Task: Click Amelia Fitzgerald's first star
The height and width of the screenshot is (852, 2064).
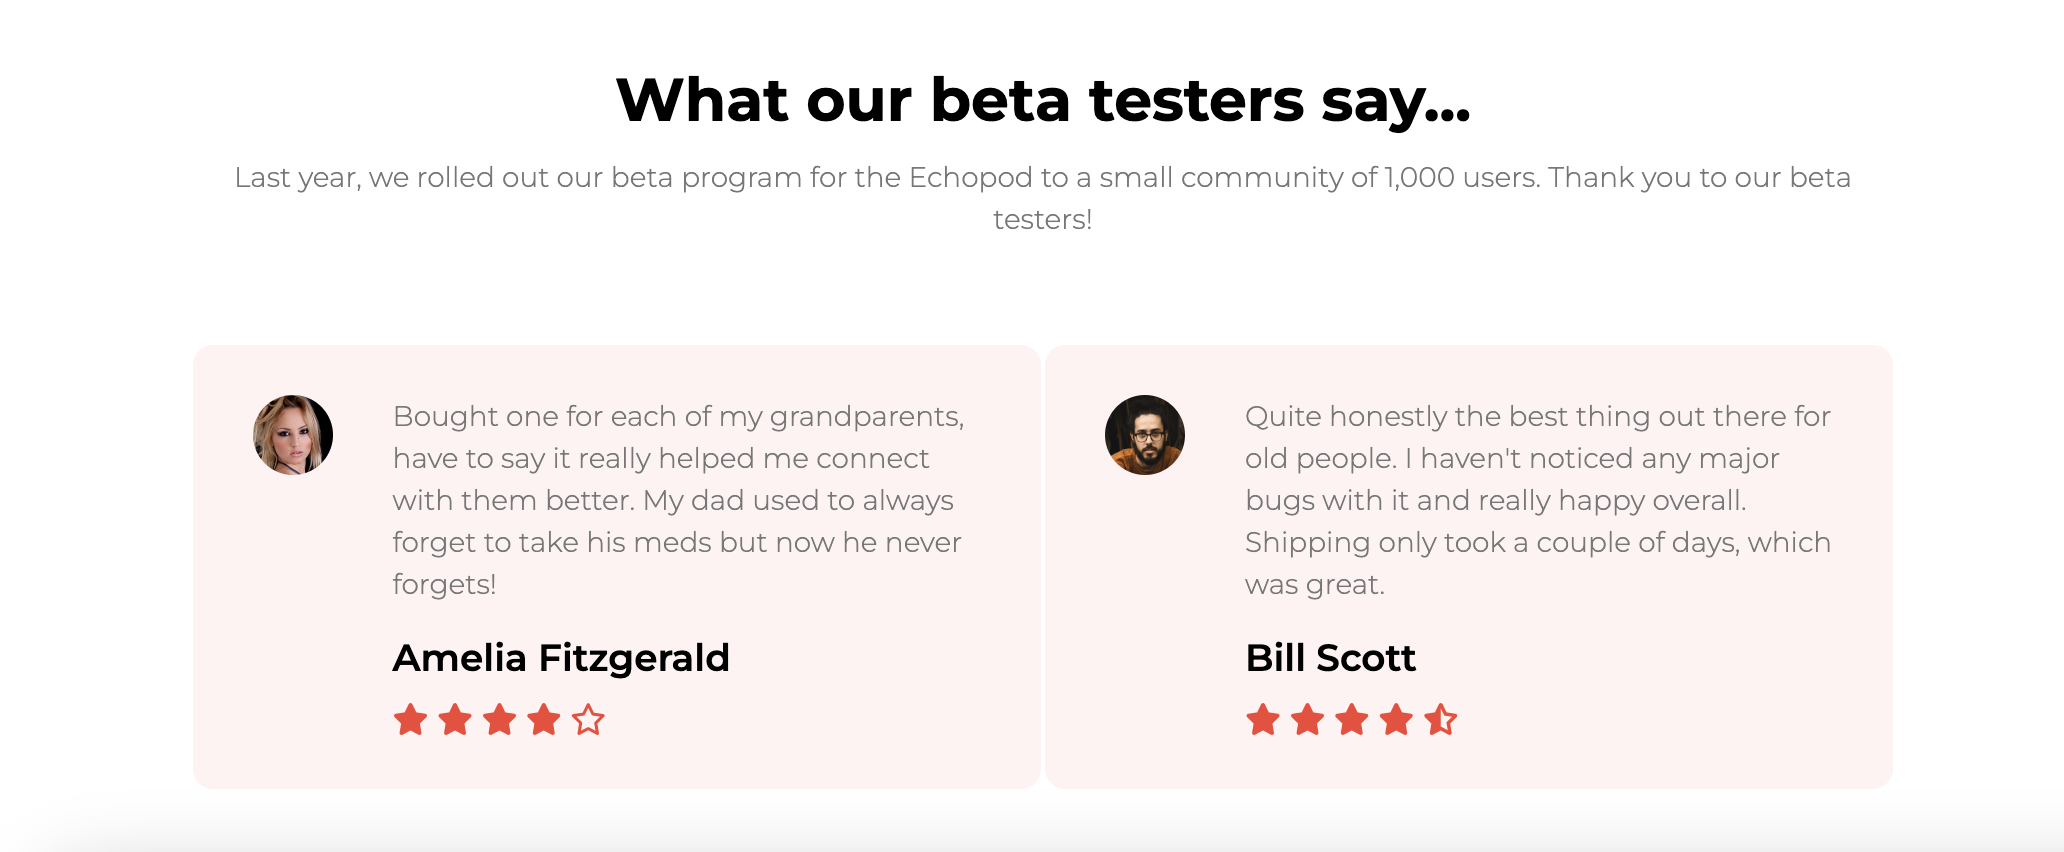Action: click(x=410, y=719)
